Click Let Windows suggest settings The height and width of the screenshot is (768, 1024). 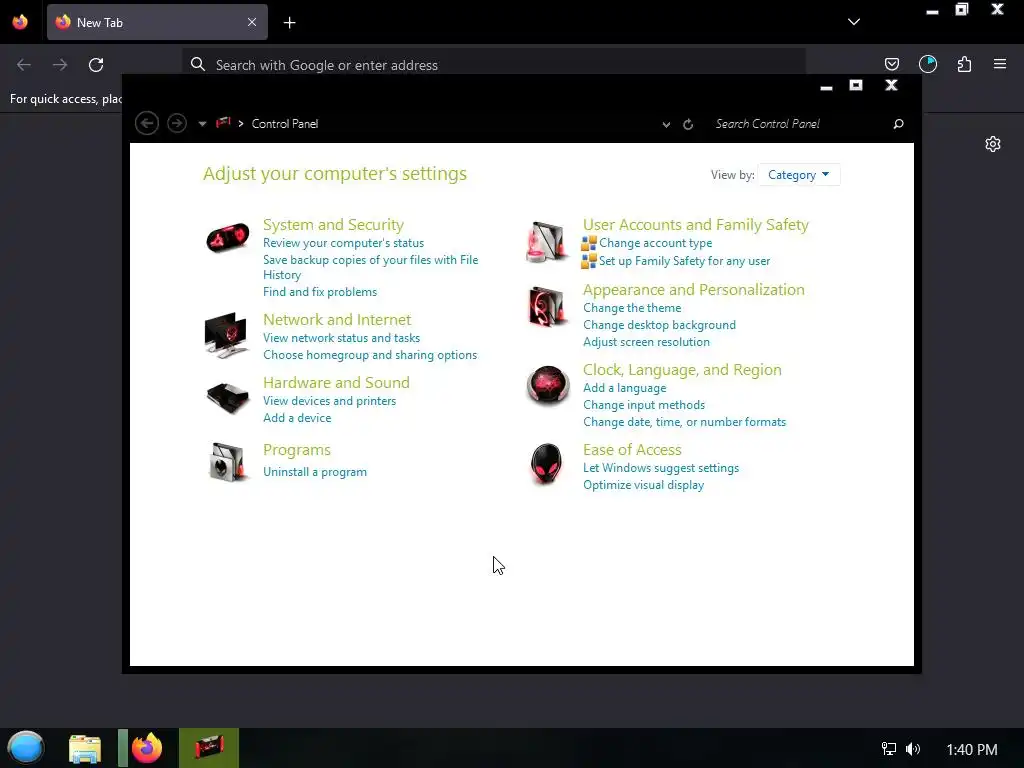[661, 468]
